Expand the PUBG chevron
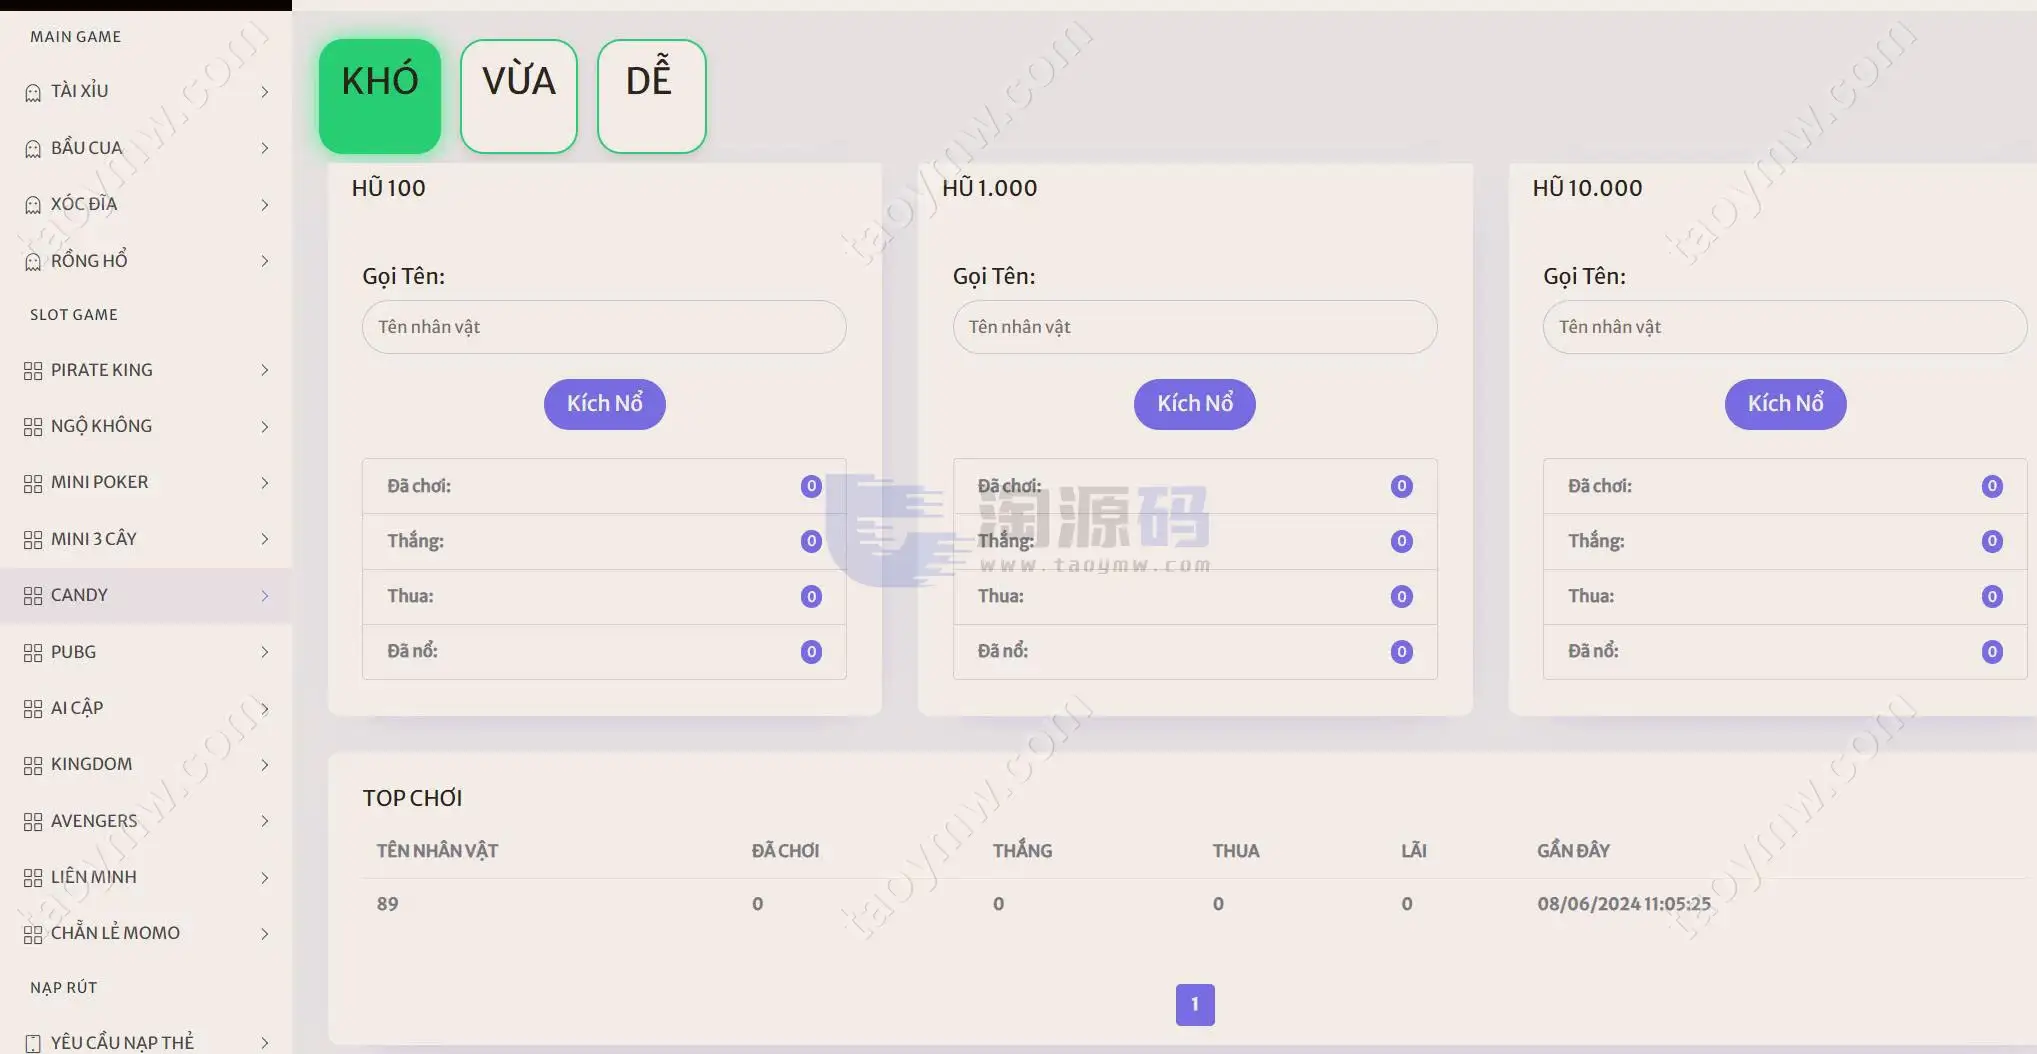Viewport: 2037px width, 1054px height. [x=264, y=652]
